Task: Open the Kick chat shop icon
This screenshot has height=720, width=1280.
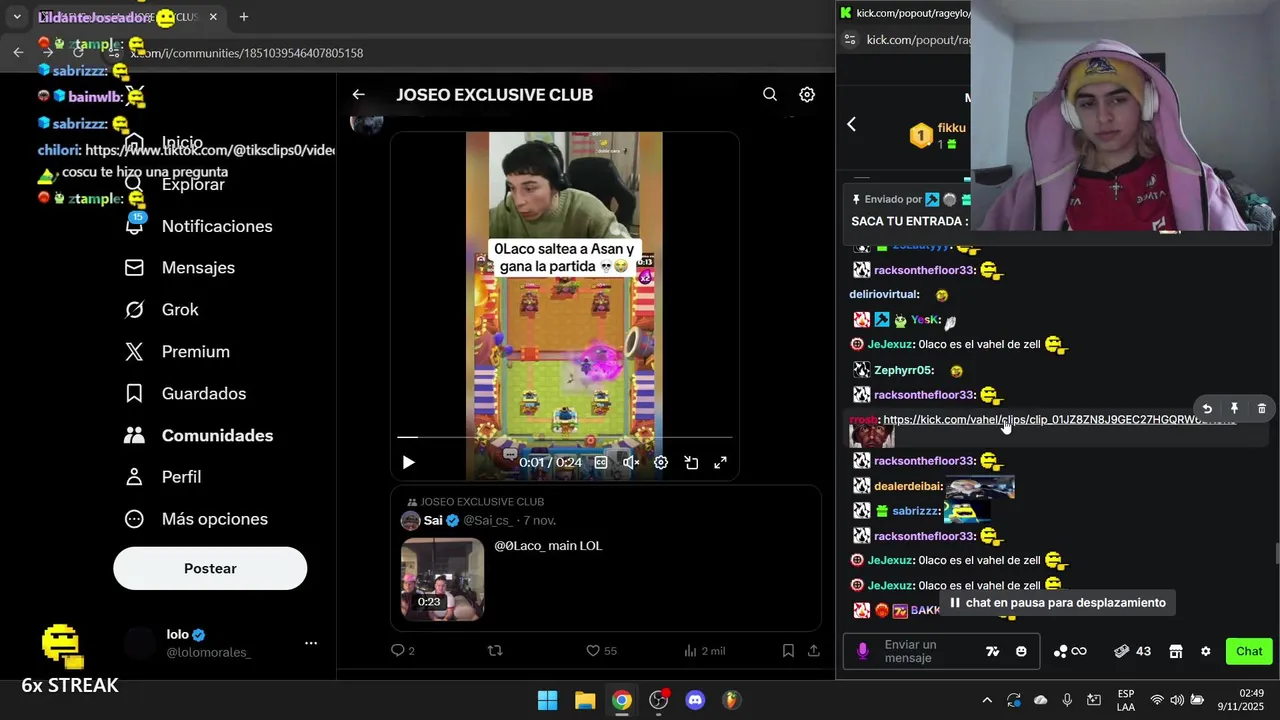Action: click(1176, 651)
